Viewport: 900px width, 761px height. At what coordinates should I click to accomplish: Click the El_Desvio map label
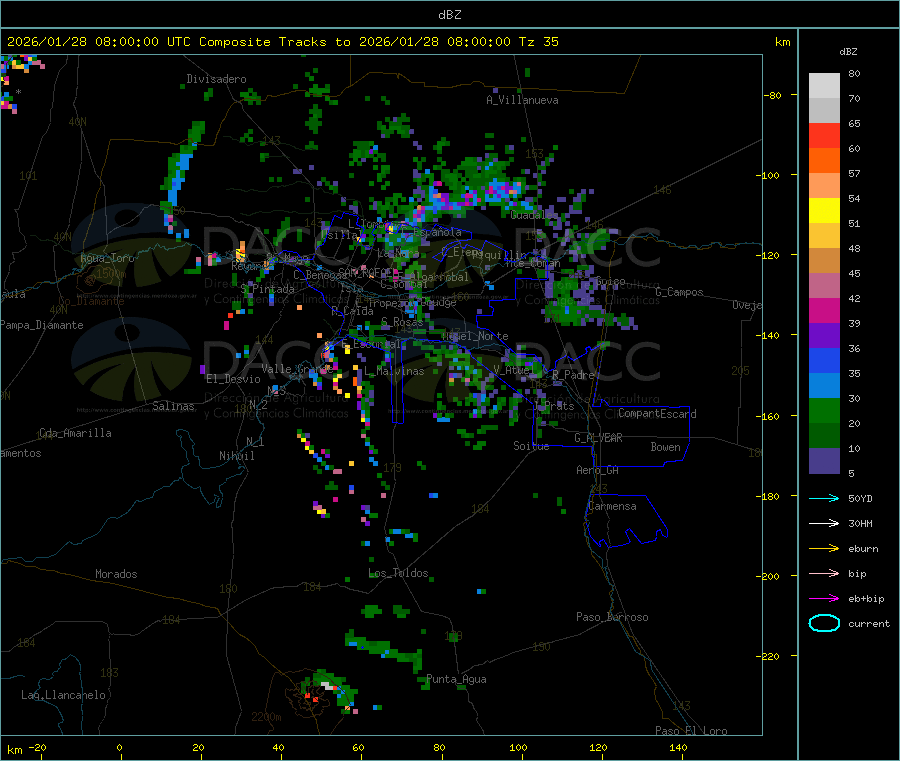click(233, 379)
